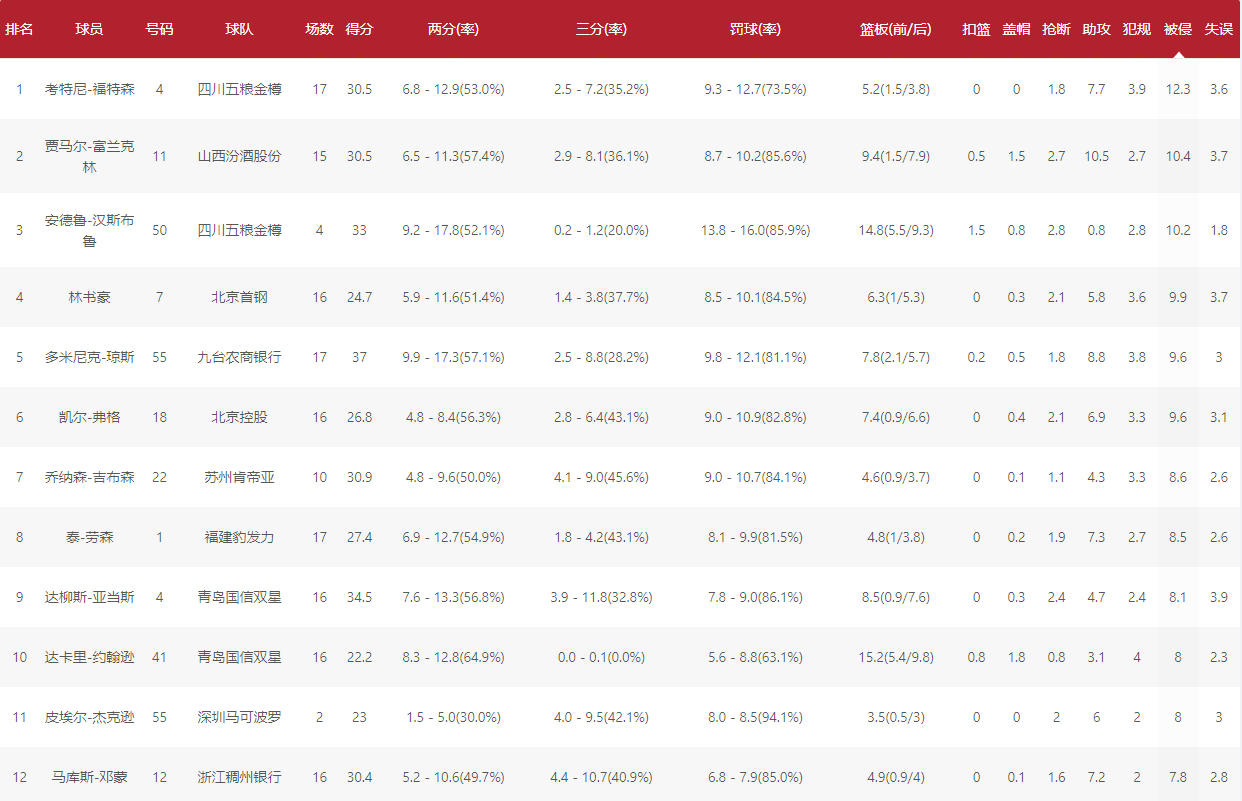Image resolution: width=1242 pixels, height=801 pixels.
Task: Open player 泰-劳森
Action: (89, 537)
